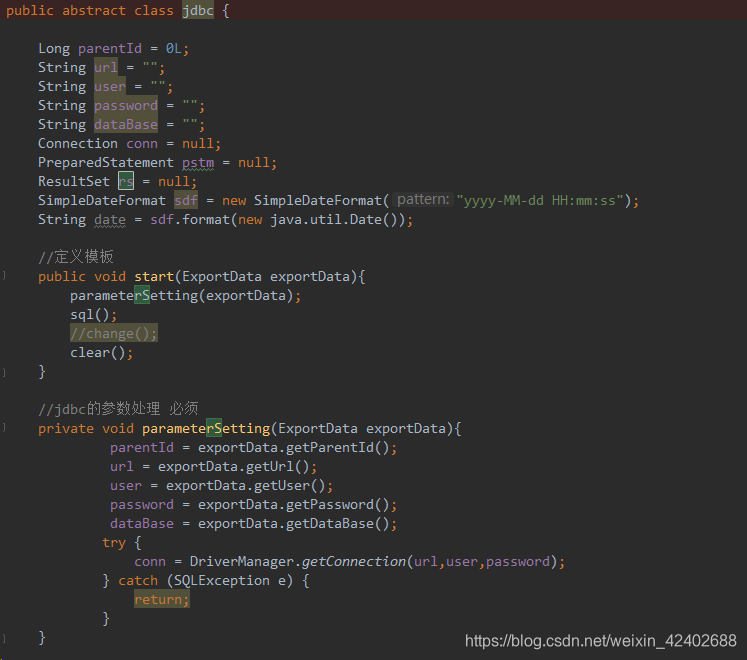The image size is (747, 660).
Task: Click the parentId field declaration
Action: 110,49
